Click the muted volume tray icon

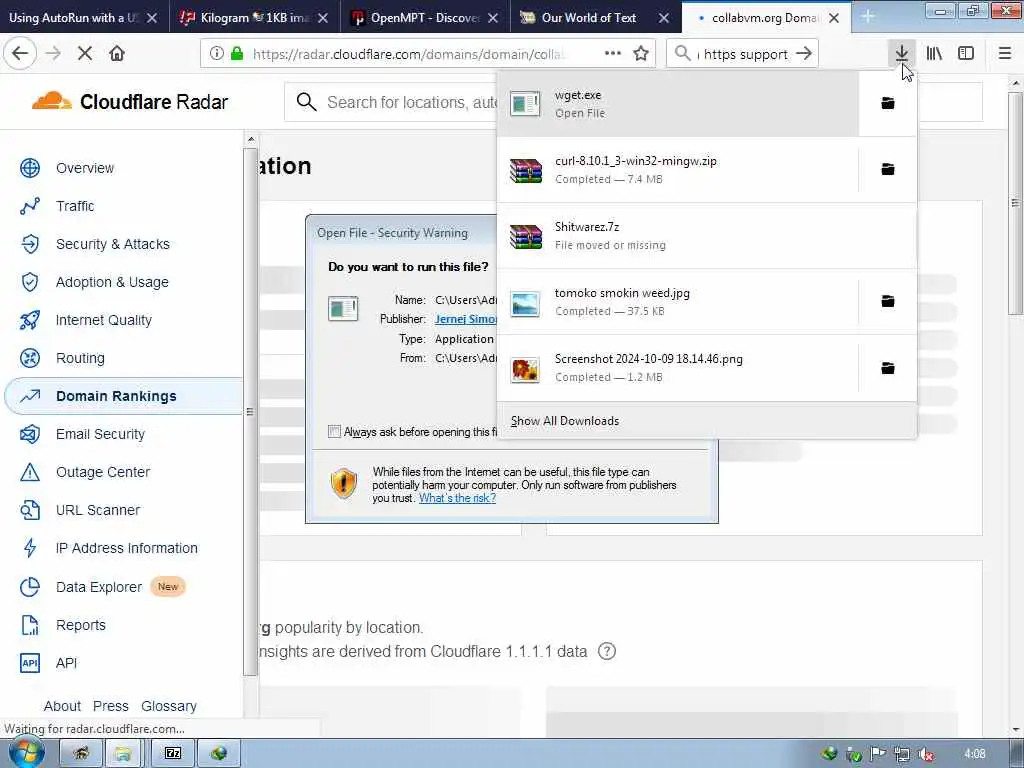pyautogui.click(x=926, y=754)
